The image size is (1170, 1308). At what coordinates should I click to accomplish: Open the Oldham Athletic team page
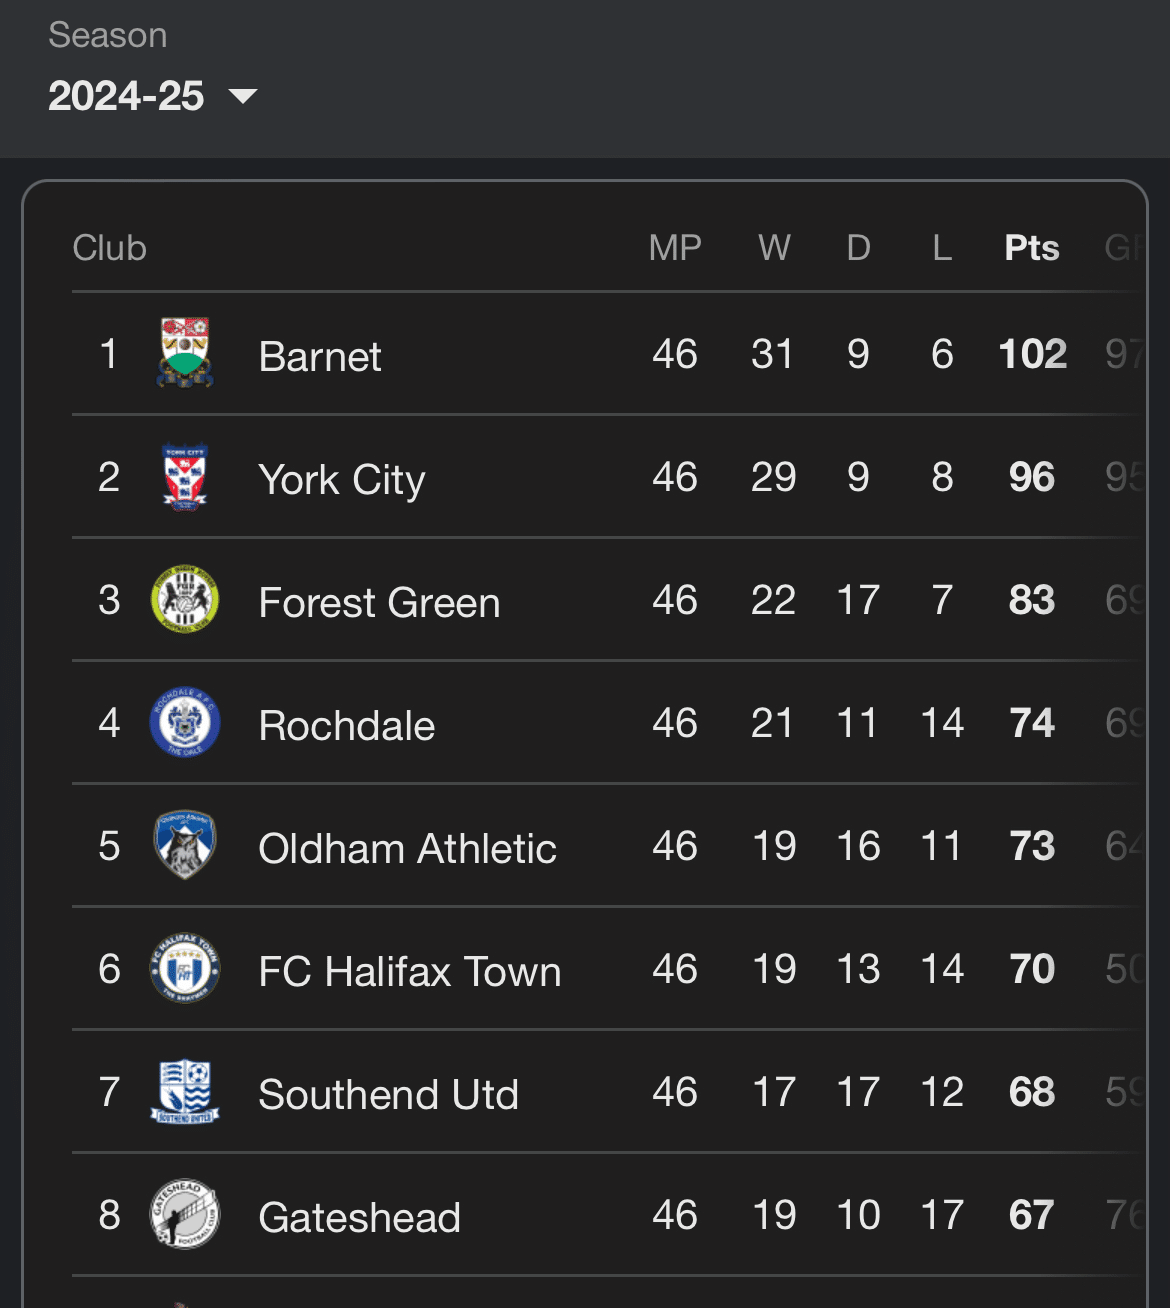pyautogui.click(x=407, y=849)
